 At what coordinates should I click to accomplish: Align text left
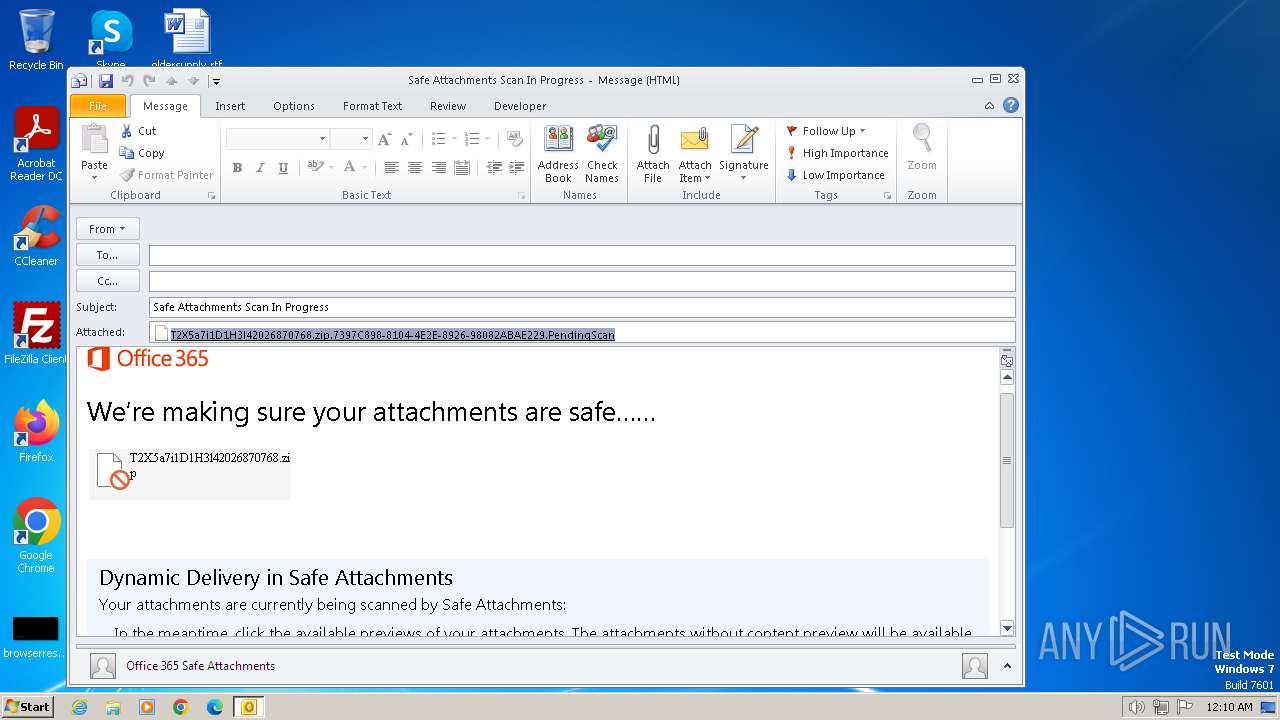(x=392, y=168)
